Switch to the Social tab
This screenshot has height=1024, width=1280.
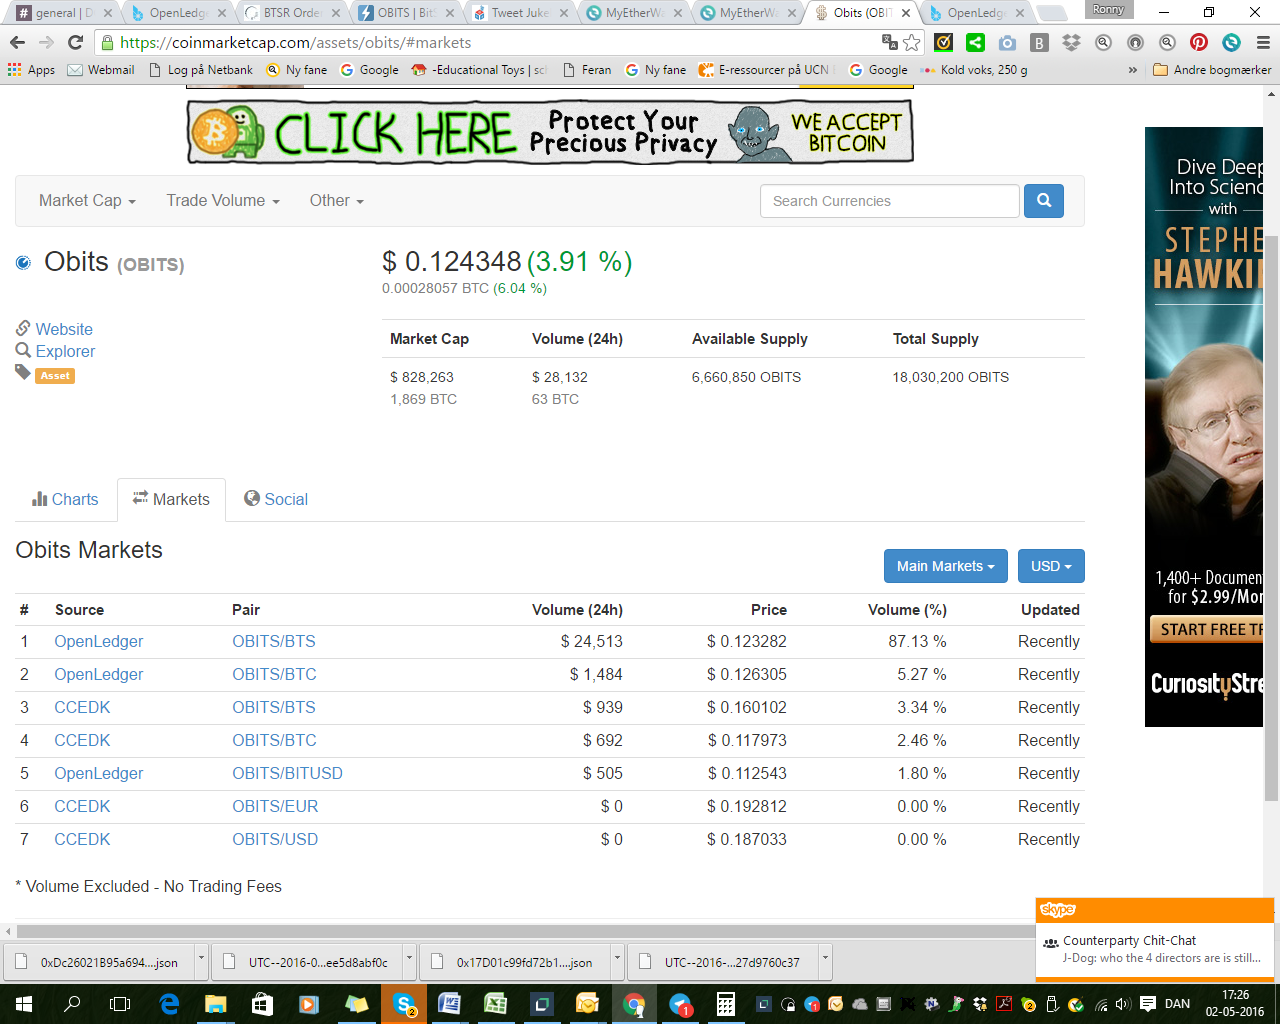point(276,499)
